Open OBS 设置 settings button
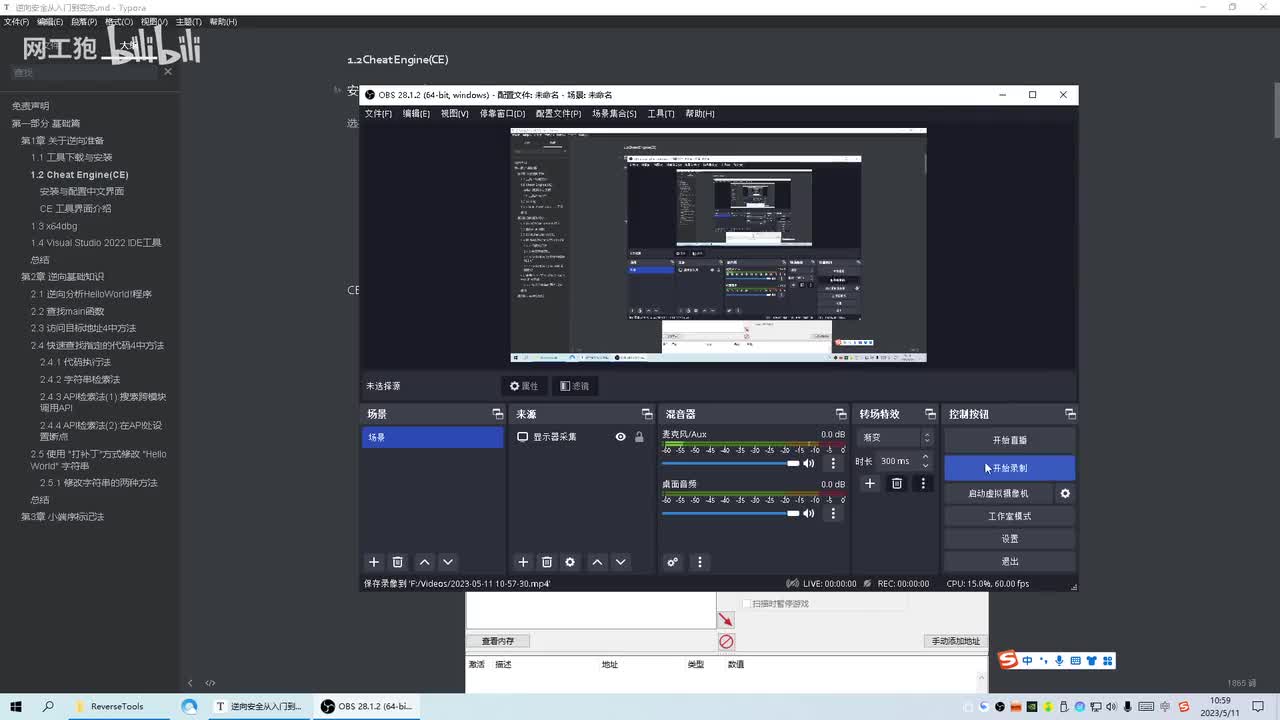1280x720 pixels. 1009,539
